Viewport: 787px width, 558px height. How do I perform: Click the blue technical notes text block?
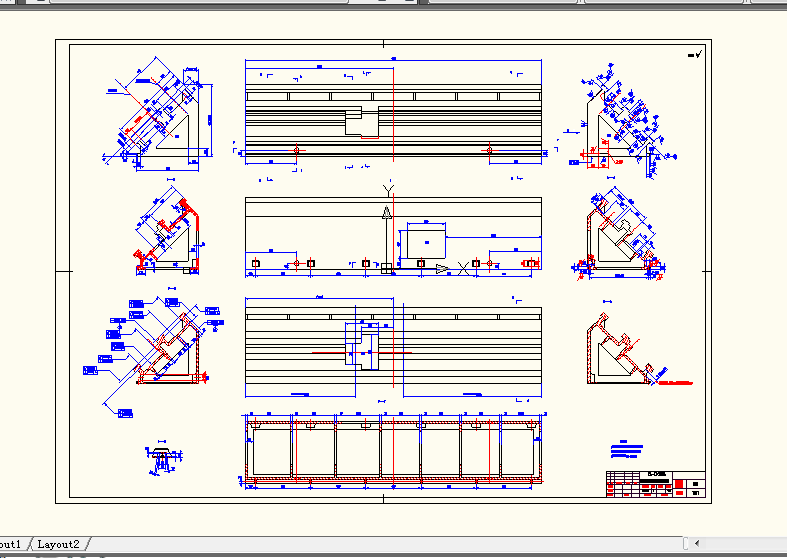[626, 449]
